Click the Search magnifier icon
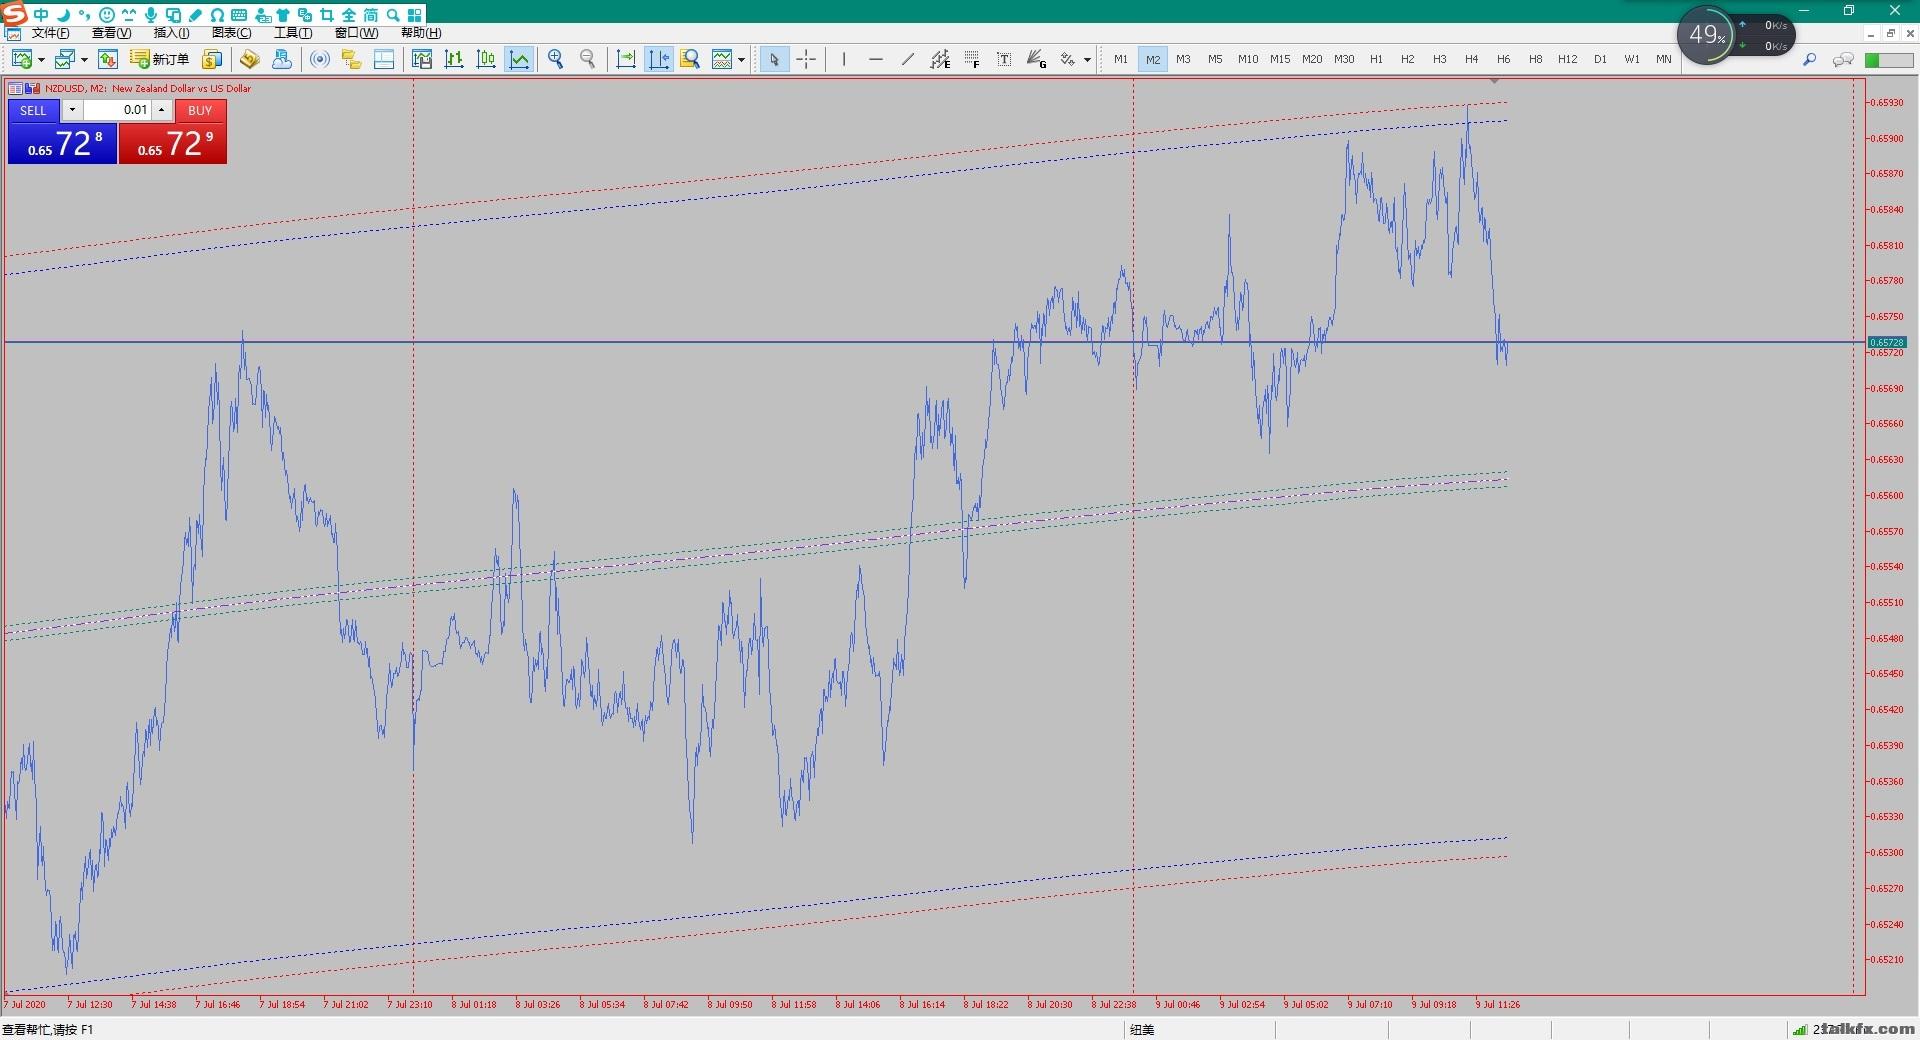This screenshot has height=1040, width=1920. (x=1810, y=60)
